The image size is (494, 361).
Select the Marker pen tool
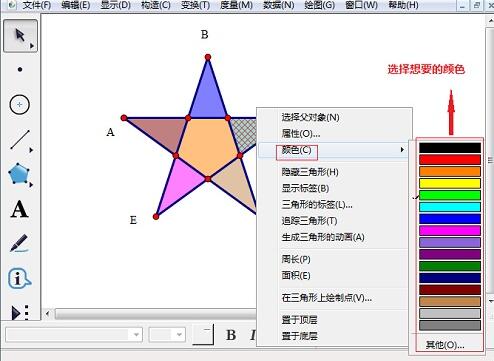pos(19,243)
